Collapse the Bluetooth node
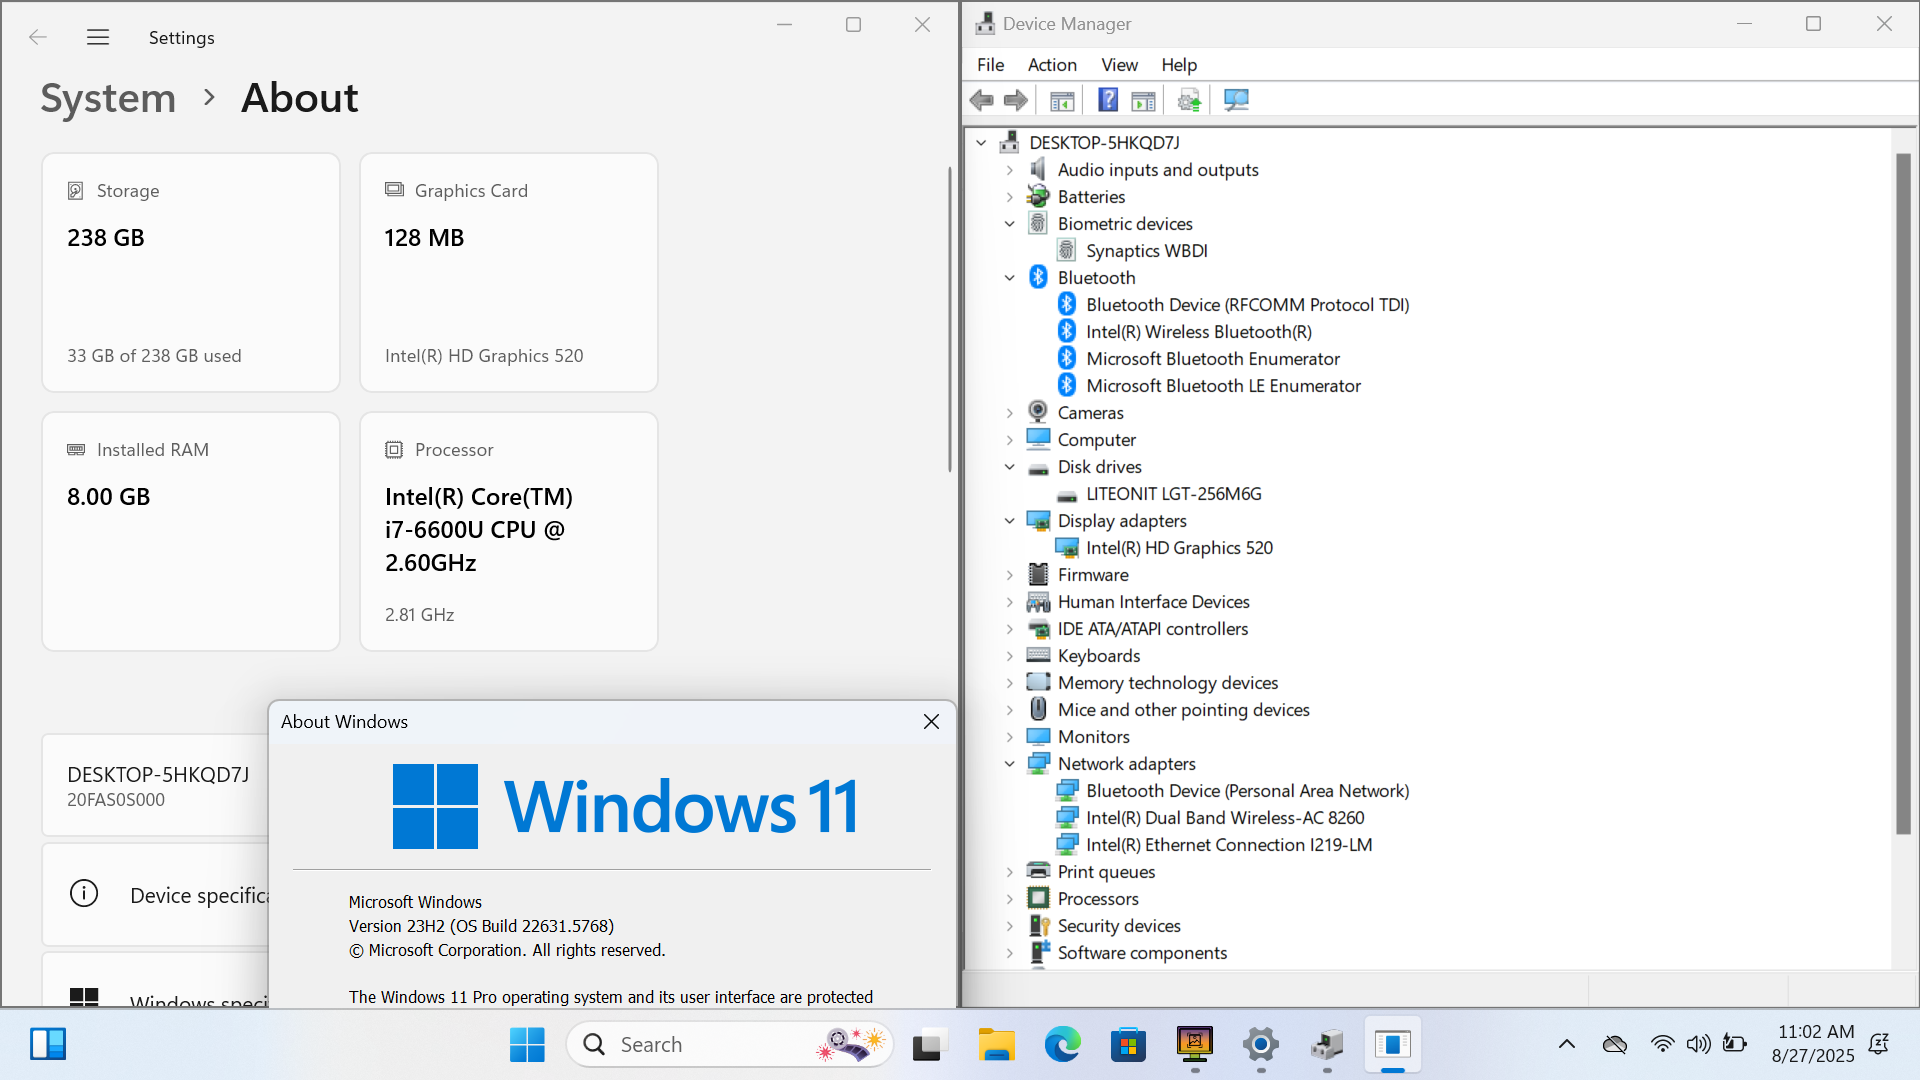The height and width of the screenshot is (1080, 1920). click(x=1009, y=278)
